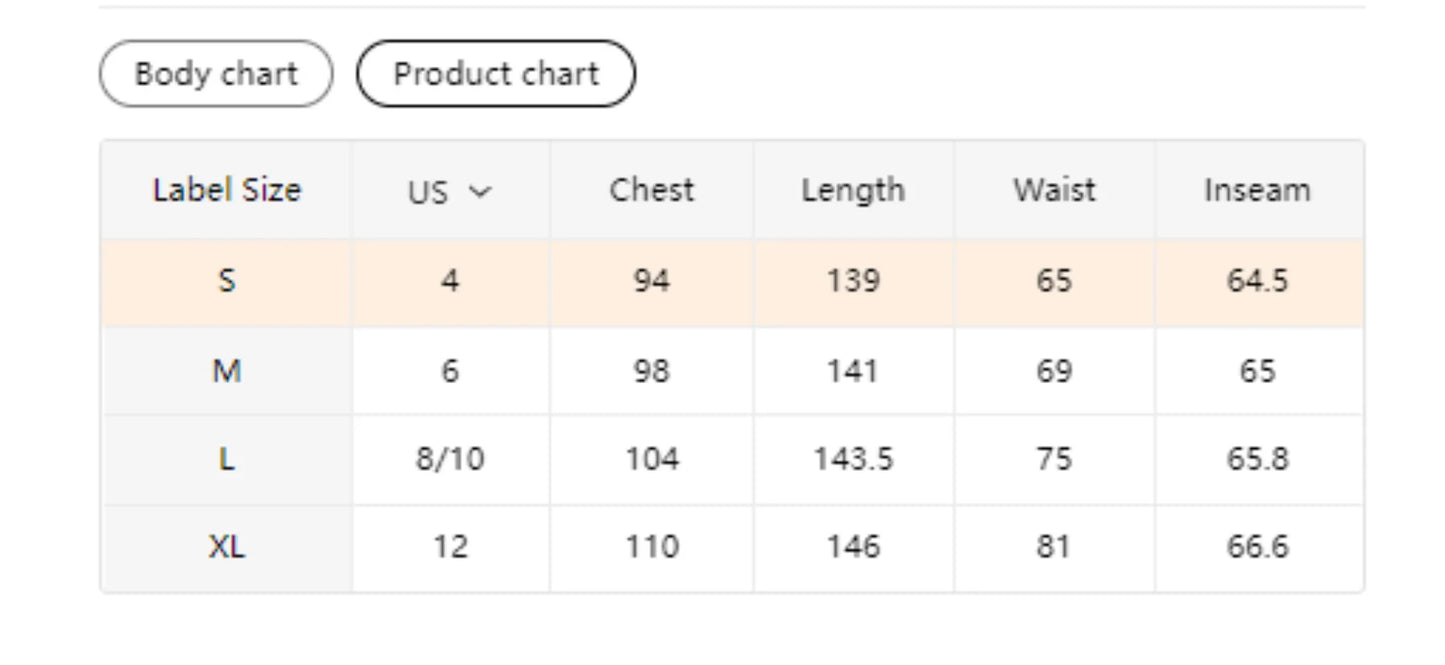Switch to the Body chart tab
The height and width of the screenshot is (665, 1445).
tap(216, 74)
